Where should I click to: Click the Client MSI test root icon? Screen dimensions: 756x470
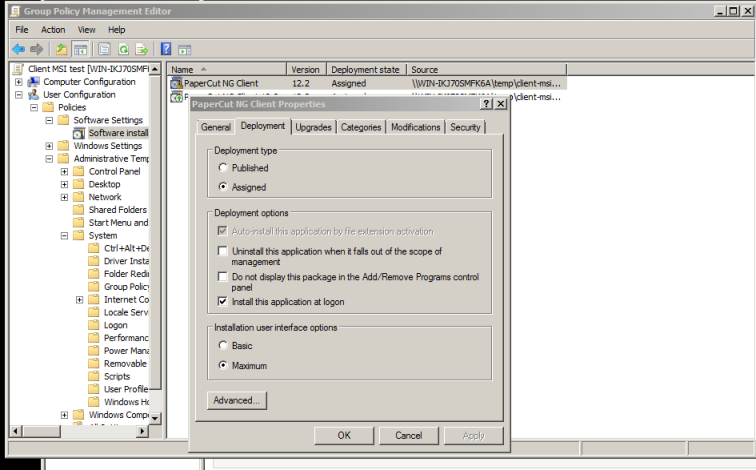(x=18, y=69)
